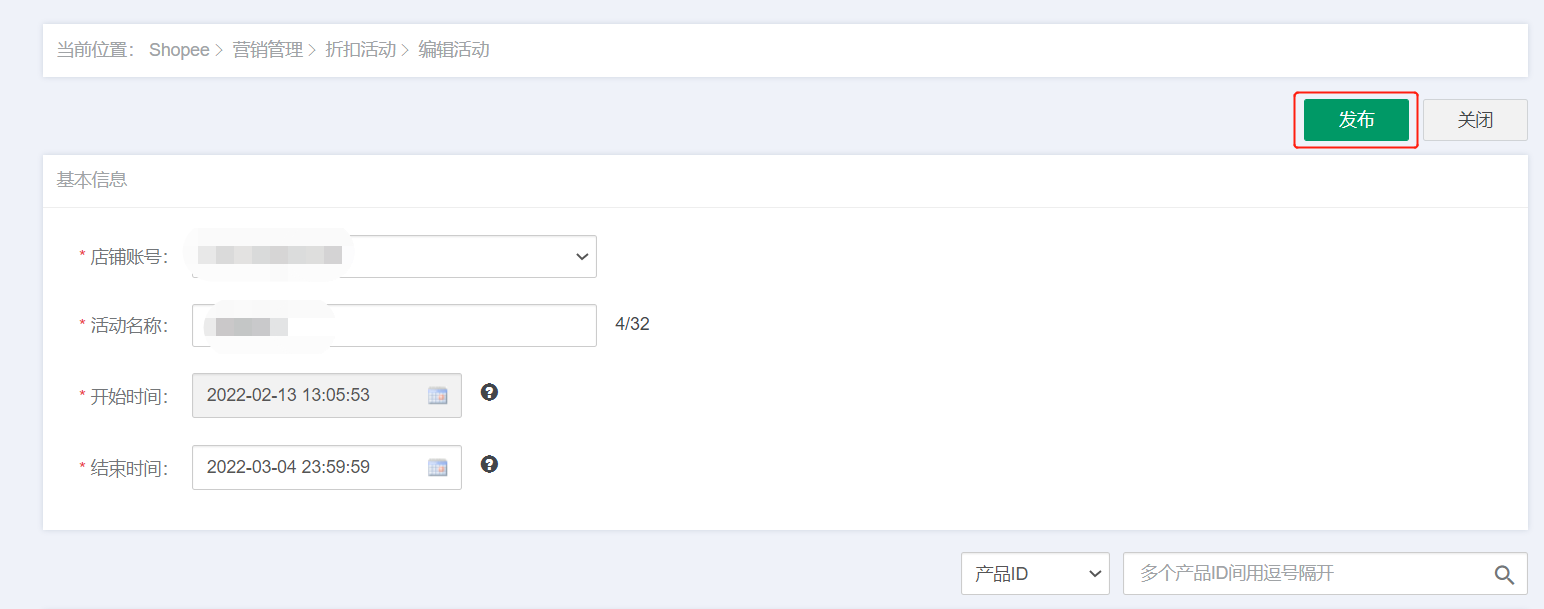Click the 基本信息 section header
Screen dimensions: 1544x609
click(92, 180)
